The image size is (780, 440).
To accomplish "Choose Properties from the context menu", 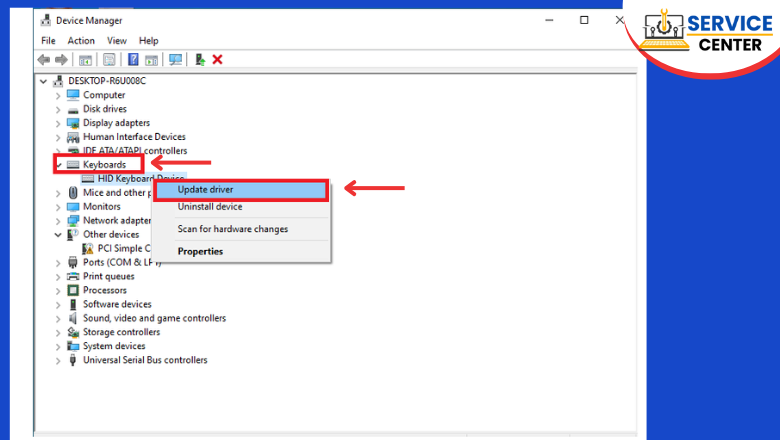I will [x=241, y=252].
